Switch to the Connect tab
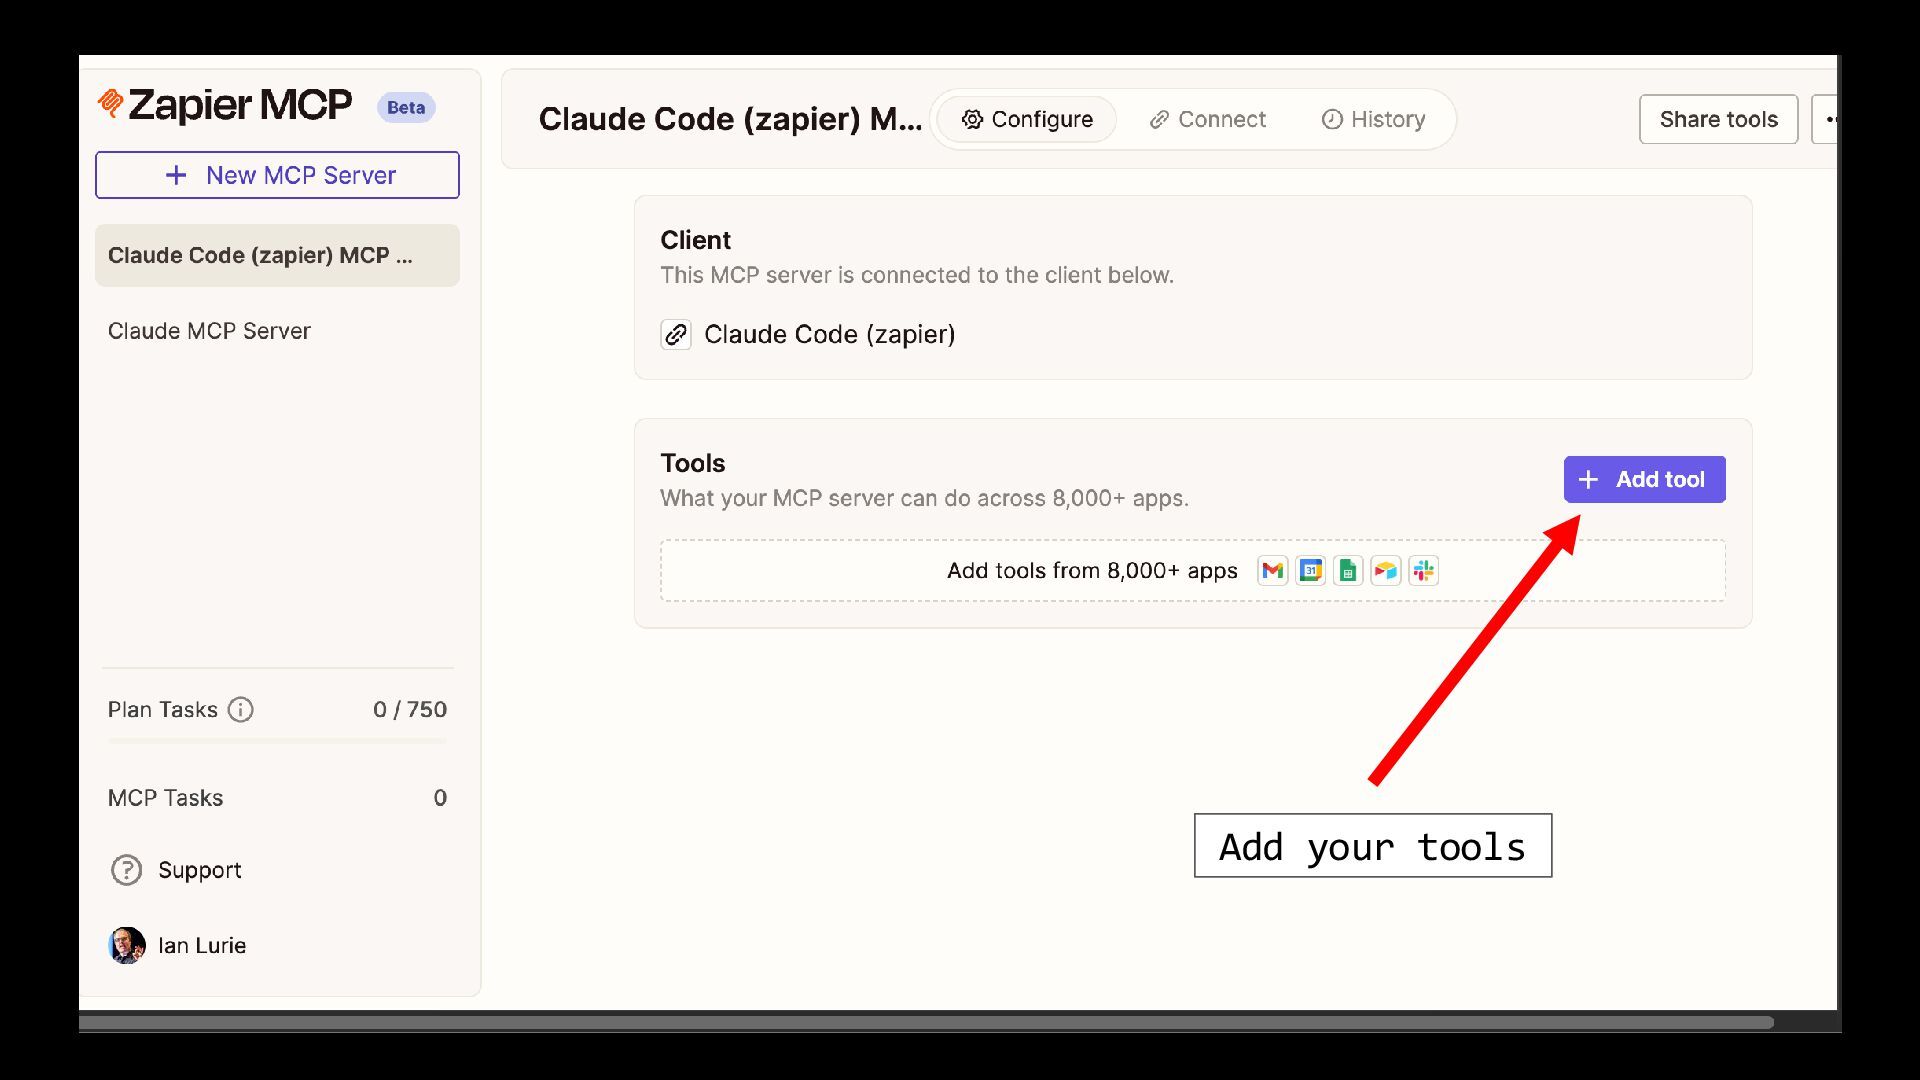This screenshot has width=1920, height=1080. pos(1207,119)
